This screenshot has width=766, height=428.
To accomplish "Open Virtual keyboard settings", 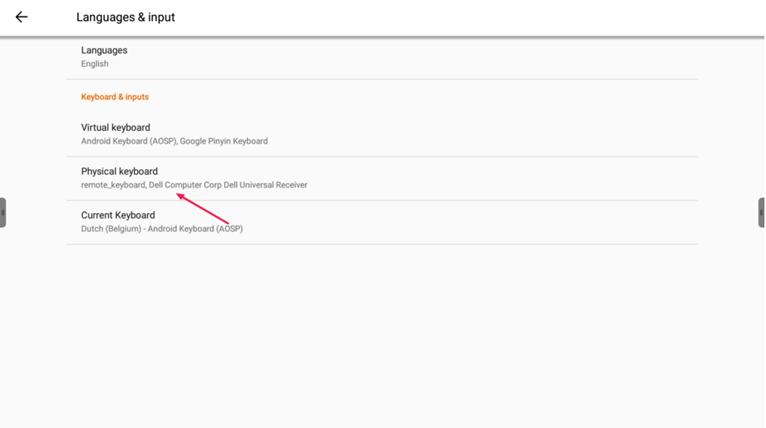I will (x=382, y=134).
